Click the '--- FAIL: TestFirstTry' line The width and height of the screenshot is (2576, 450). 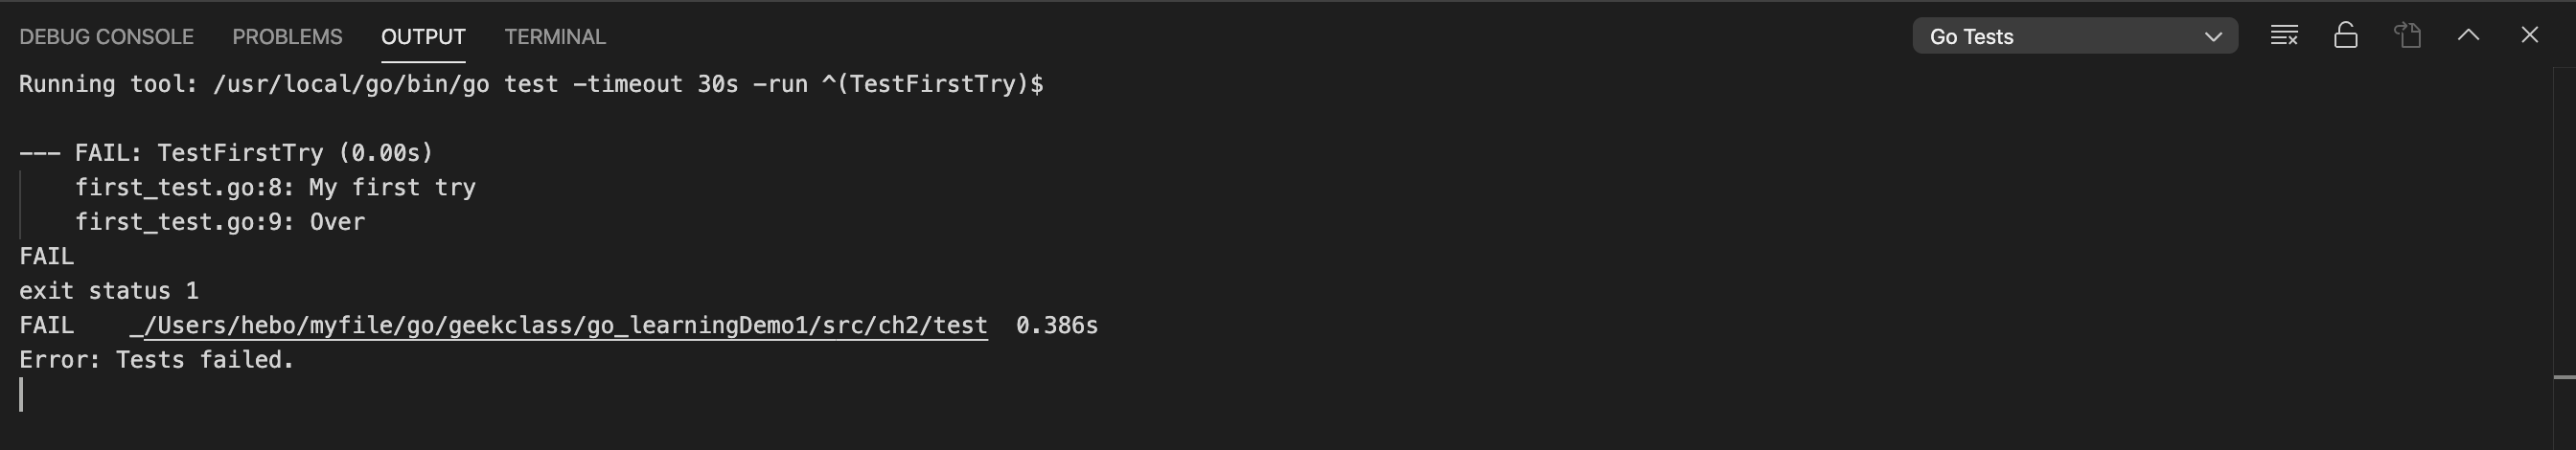pyautogui.click(x=226, y=153)
